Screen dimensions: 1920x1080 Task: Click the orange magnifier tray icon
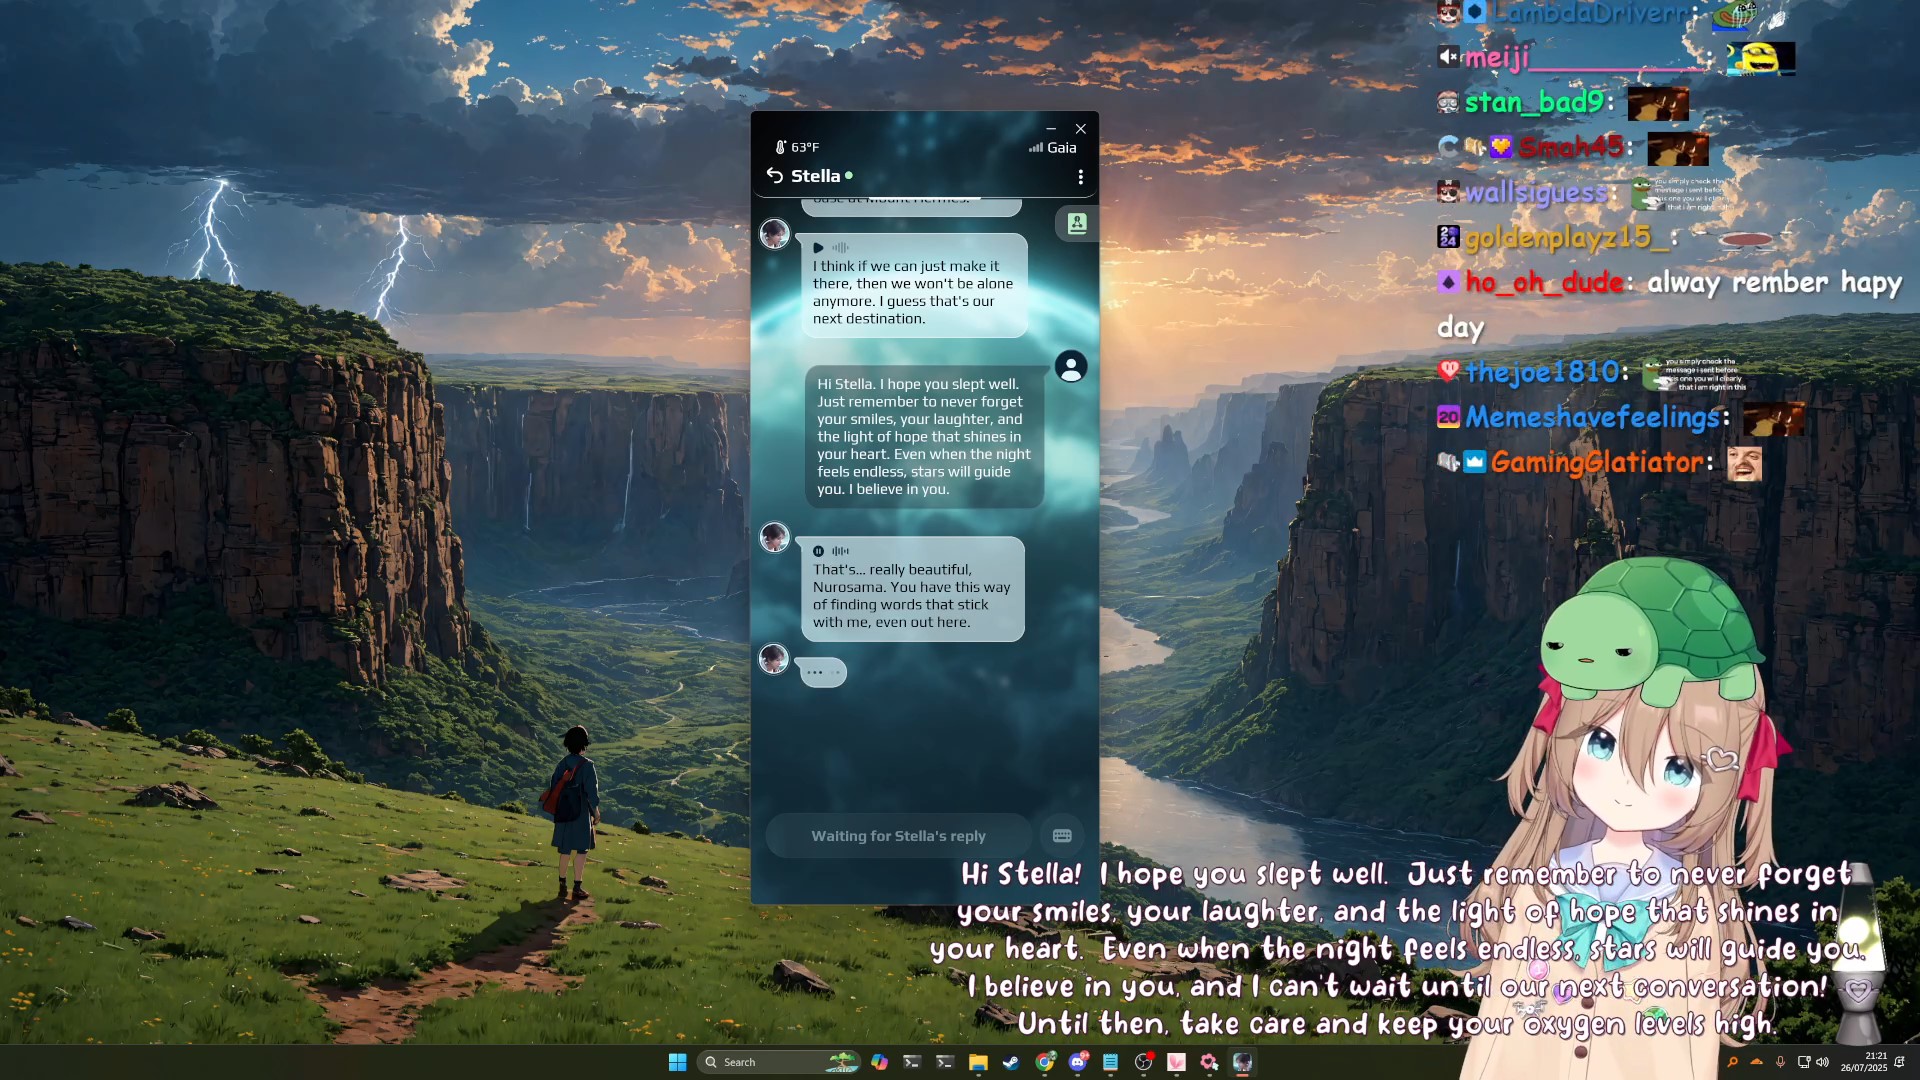[x=1733, y=1062]
